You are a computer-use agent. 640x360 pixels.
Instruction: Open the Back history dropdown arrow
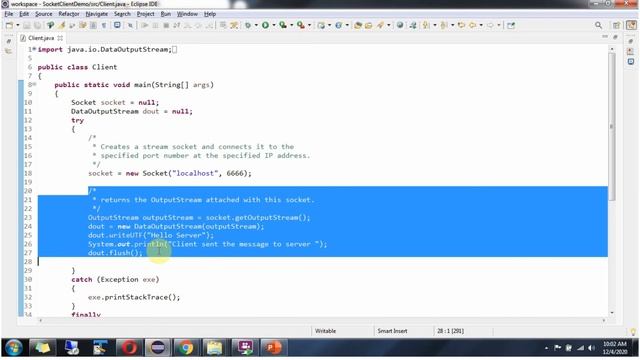pyautogui.click(x=481, y=25)
